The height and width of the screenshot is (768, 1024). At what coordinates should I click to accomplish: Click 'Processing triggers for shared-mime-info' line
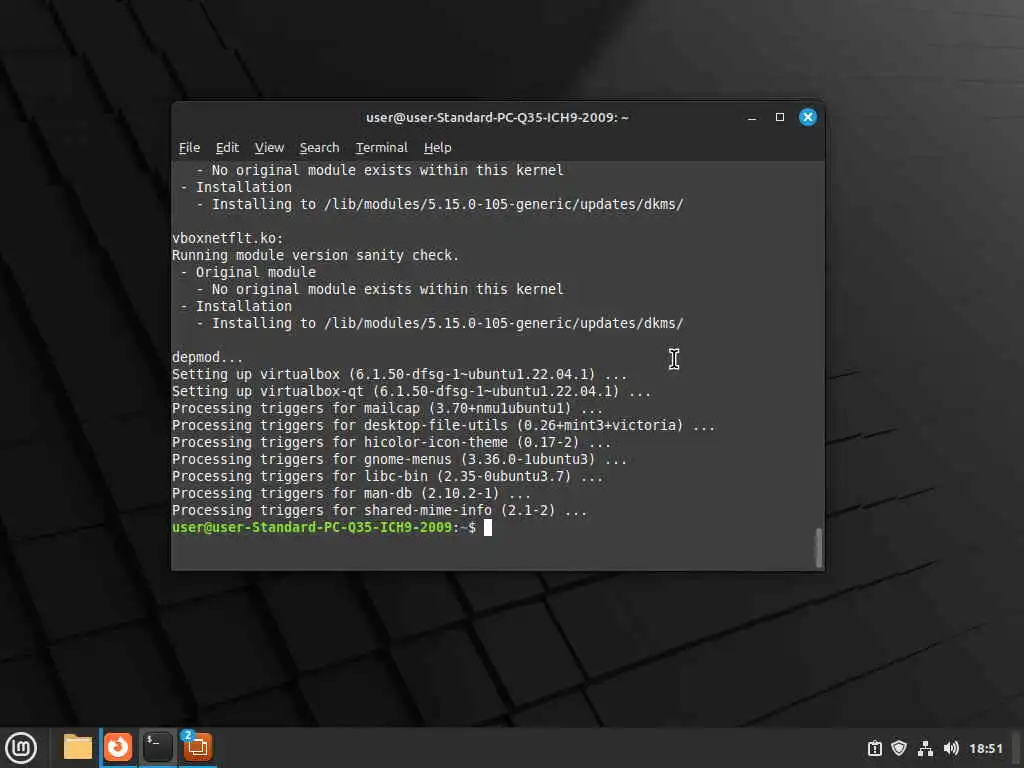[x=379, y=511]
